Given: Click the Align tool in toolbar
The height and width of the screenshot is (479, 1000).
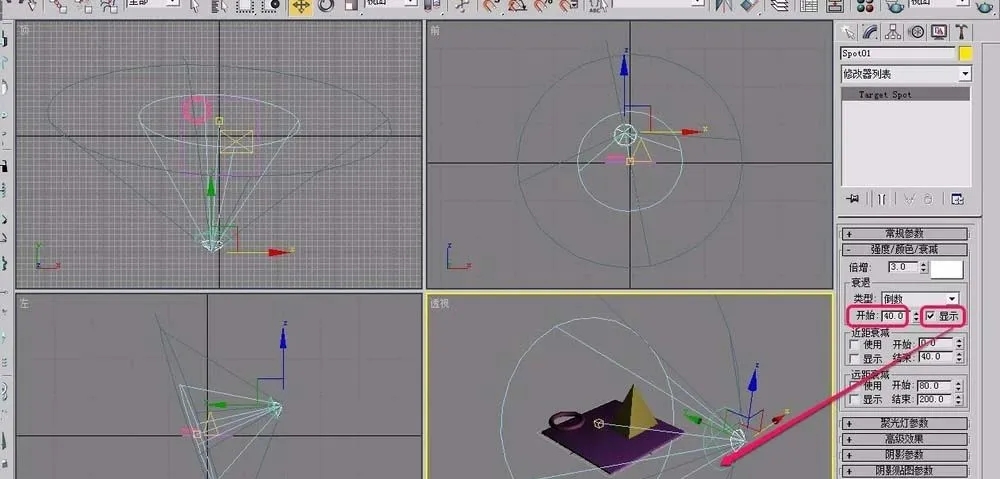Looking at the screenshot, I should [749, 6].
